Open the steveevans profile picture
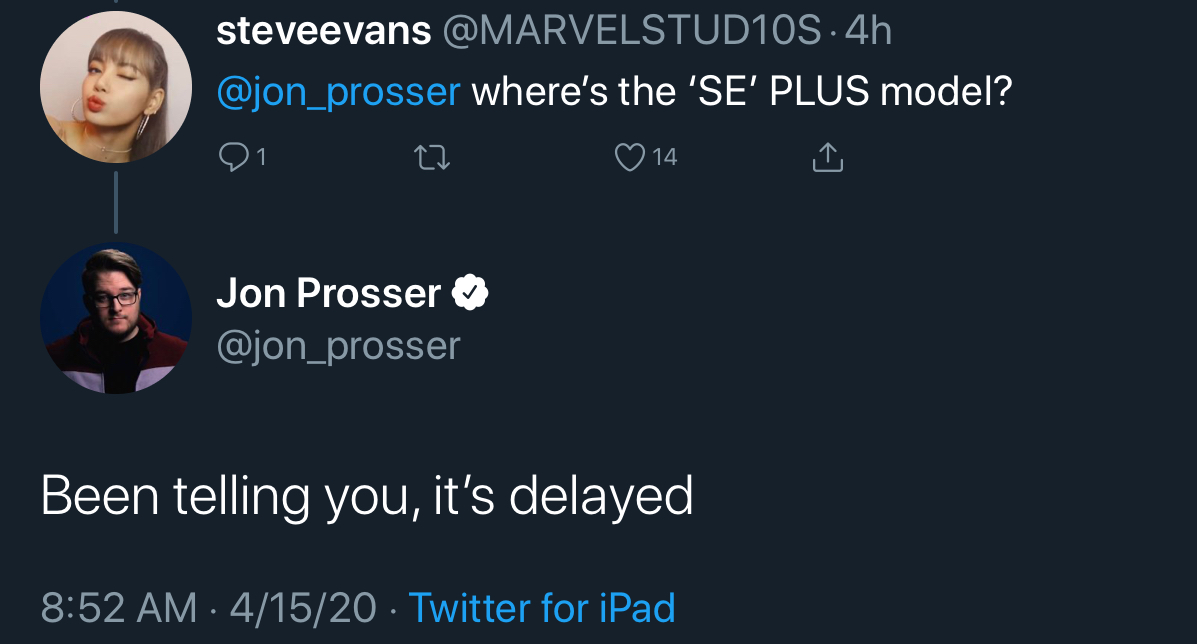Screen dimensions: 1197x644 click(x=116, y=87)
